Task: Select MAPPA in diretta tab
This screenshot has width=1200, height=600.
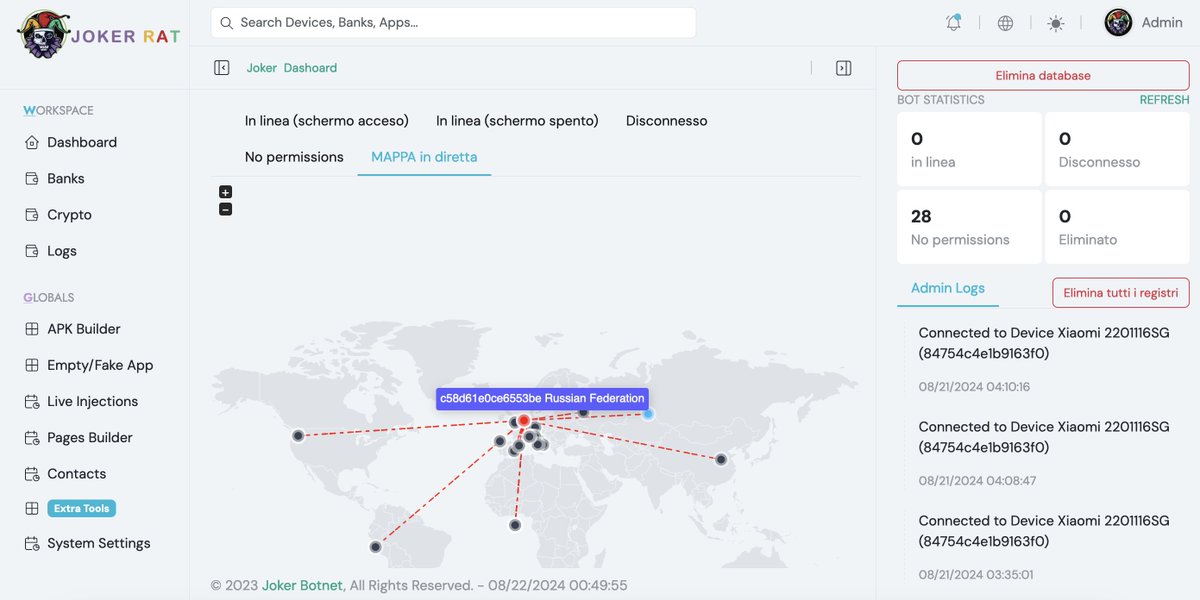Action: click(x=424, y=157)
